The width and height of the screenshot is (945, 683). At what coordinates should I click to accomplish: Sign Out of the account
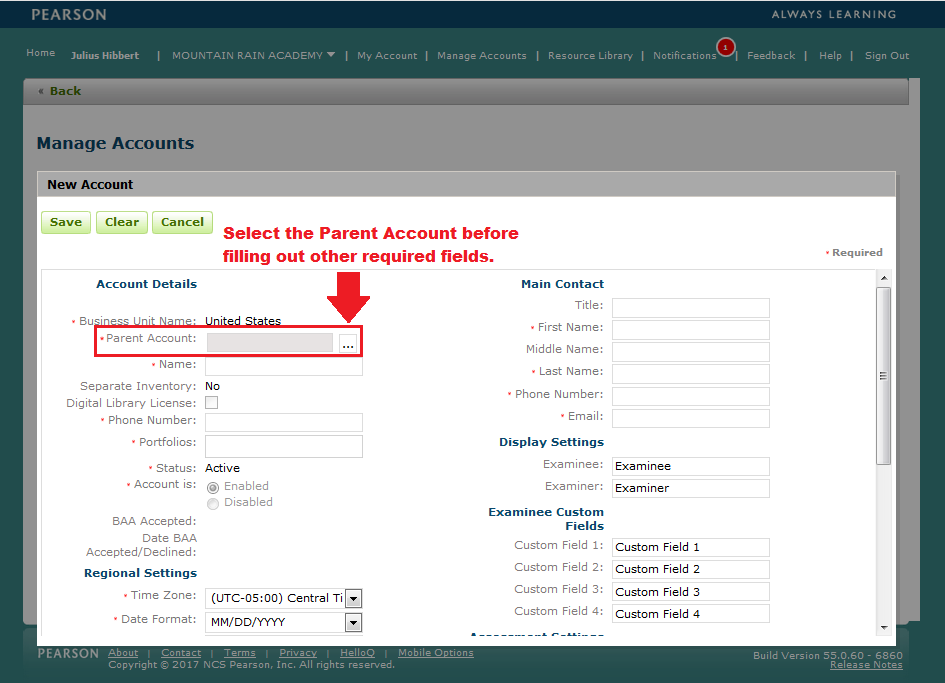click(887, 56)
